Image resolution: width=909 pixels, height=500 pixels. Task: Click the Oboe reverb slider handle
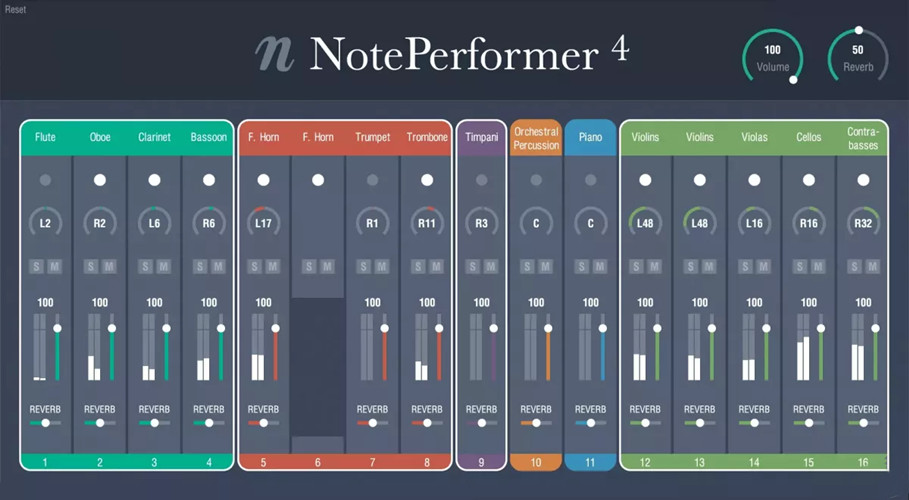coord(100,423)
